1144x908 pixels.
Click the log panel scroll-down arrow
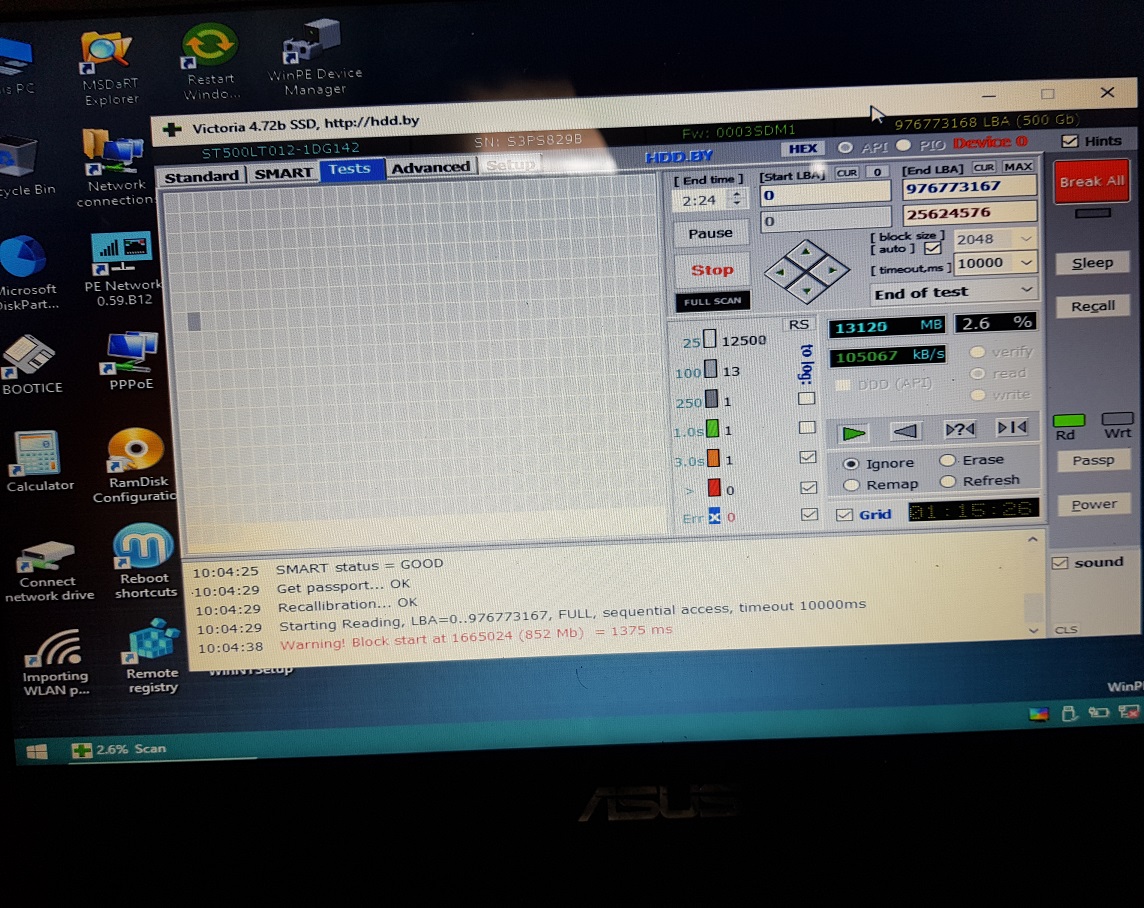[1033, 630]
